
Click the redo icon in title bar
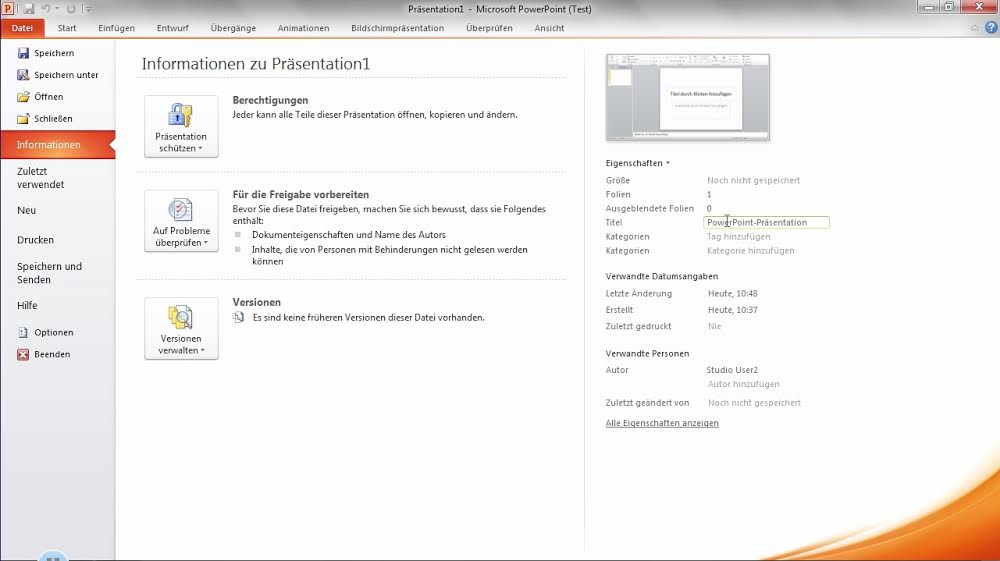coord(71,9)
